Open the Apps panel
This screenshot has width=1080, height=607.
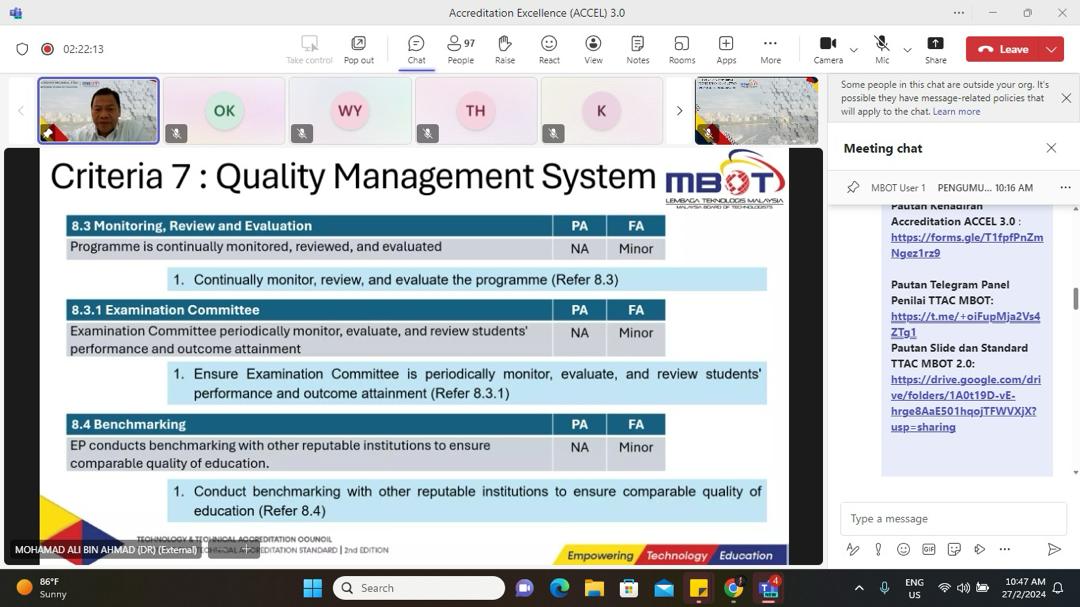click(x=726, y=48)
